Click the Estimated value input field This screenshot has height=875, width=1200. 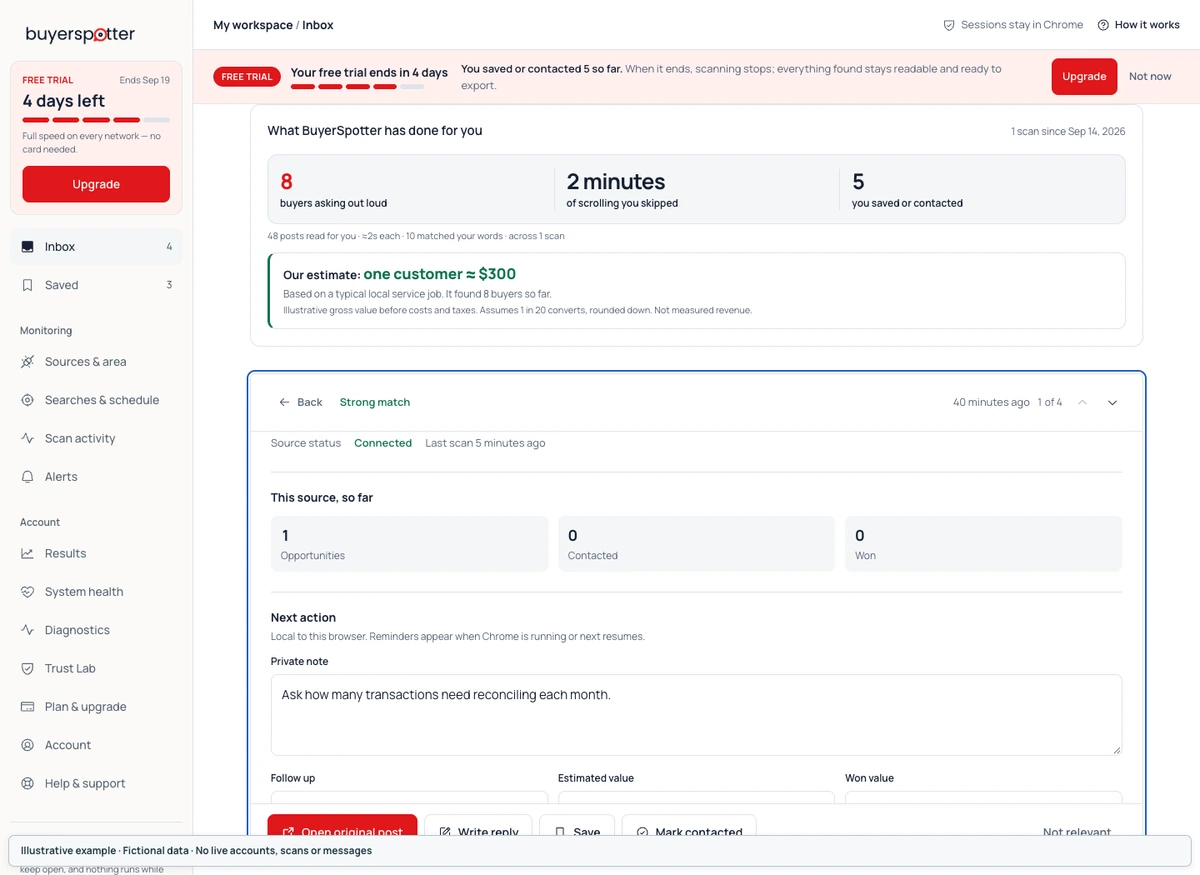(x=696, y=798)
